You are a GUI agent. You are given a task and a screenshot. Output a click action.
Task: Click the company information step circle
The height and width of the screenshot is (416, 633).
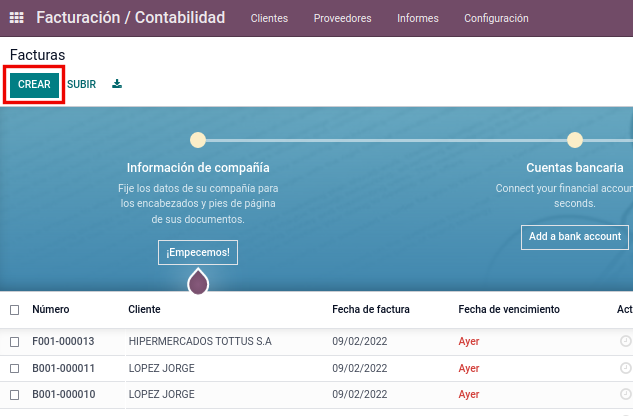click(x=198, y=140)
